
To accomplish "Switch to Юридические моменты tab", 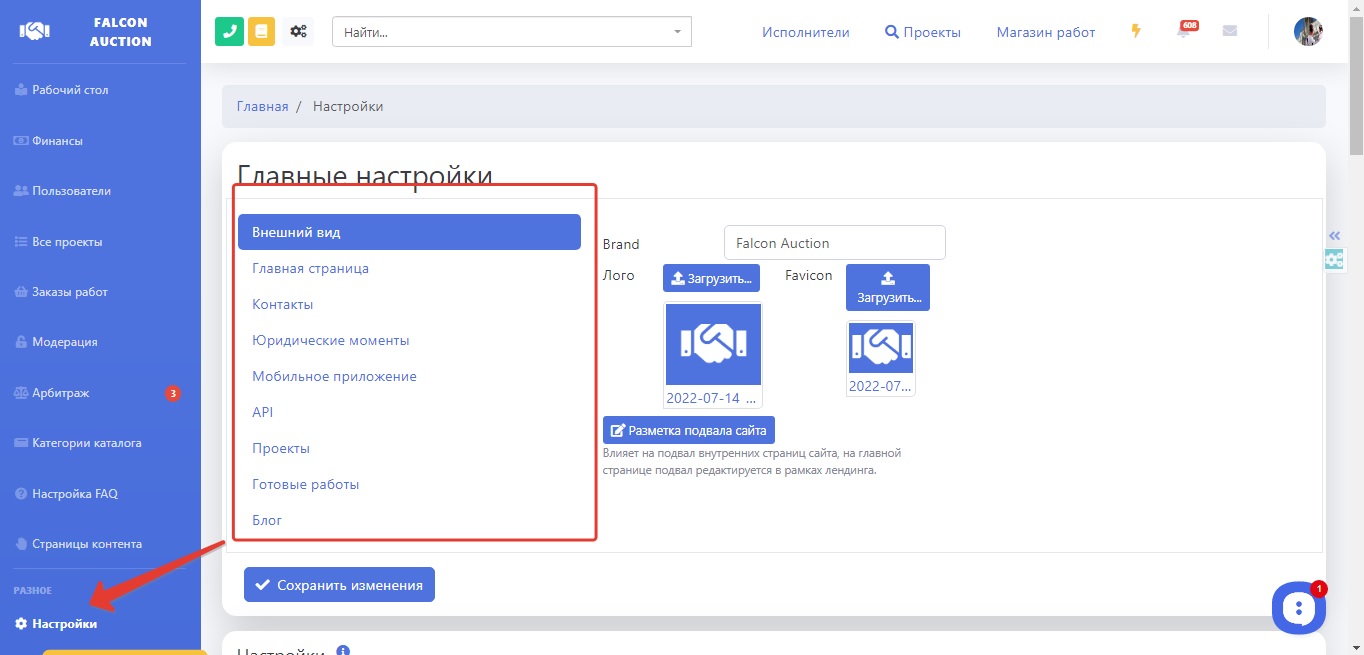I will (x=330, y=340).
